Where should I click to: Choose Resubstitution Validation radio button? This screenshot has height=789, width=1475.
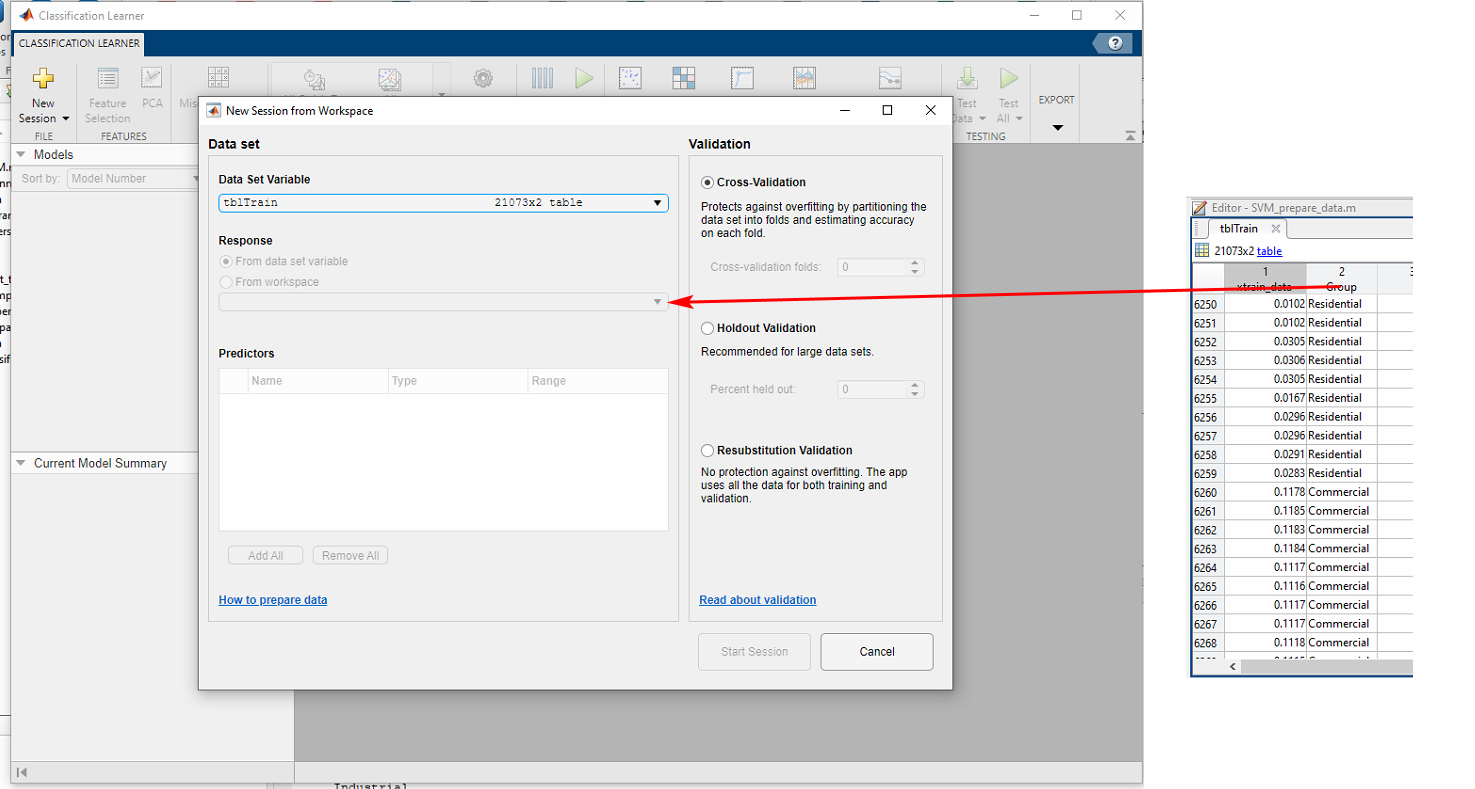click(708, 451)
